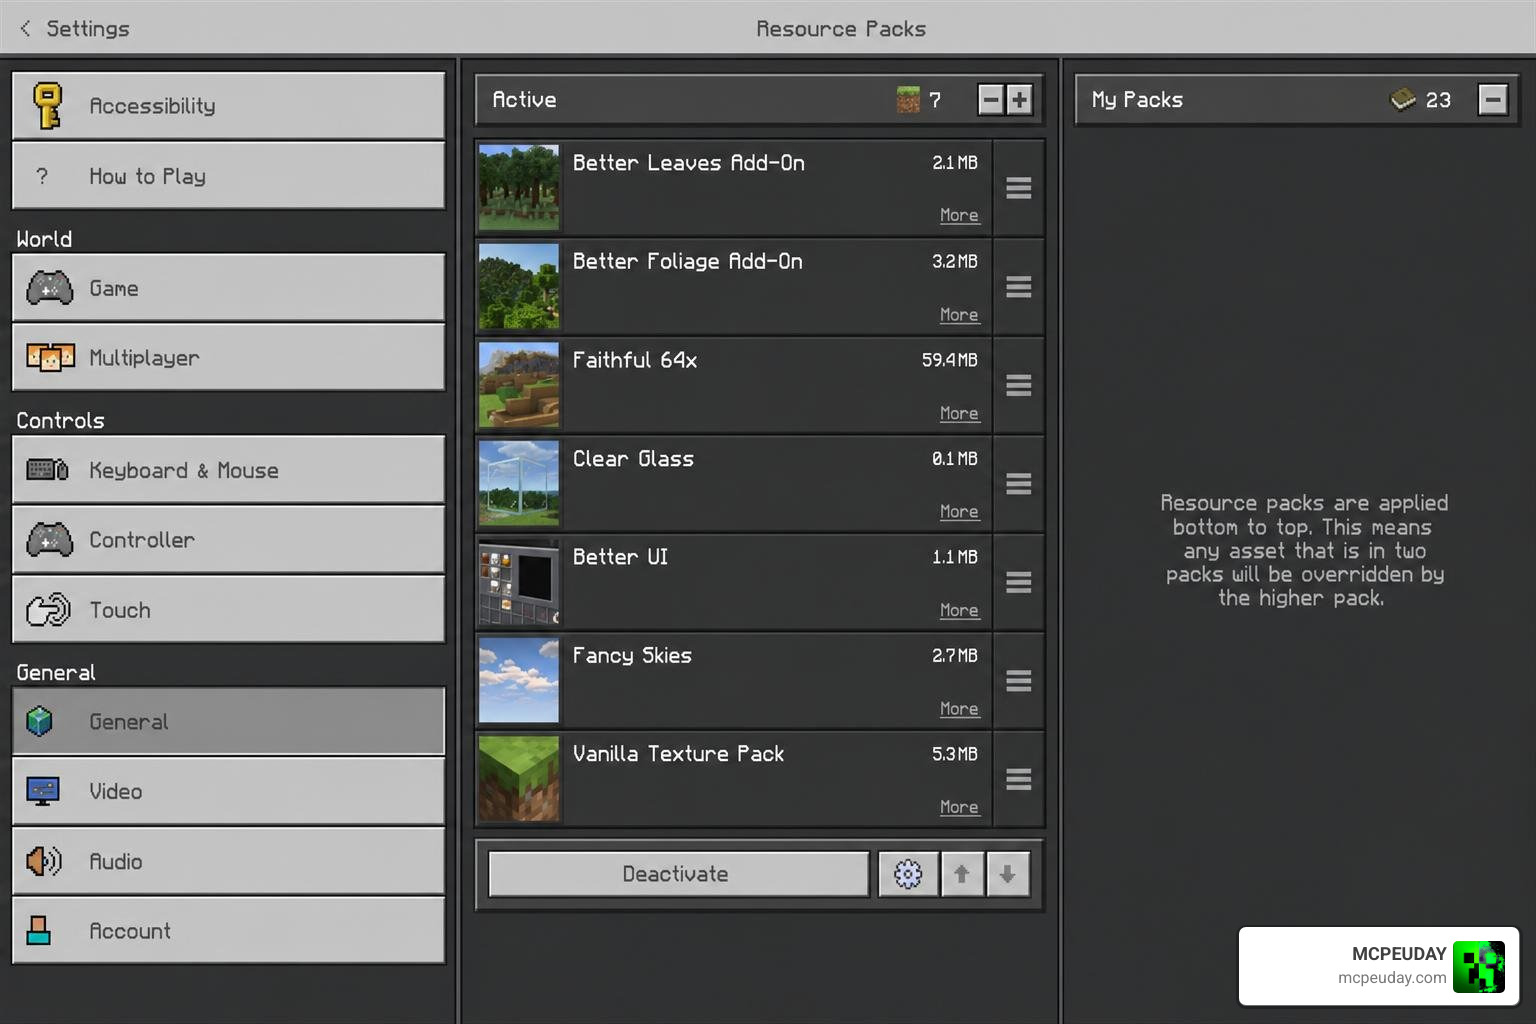
Task: Select the Game settings tab
Action: [228, 288]
